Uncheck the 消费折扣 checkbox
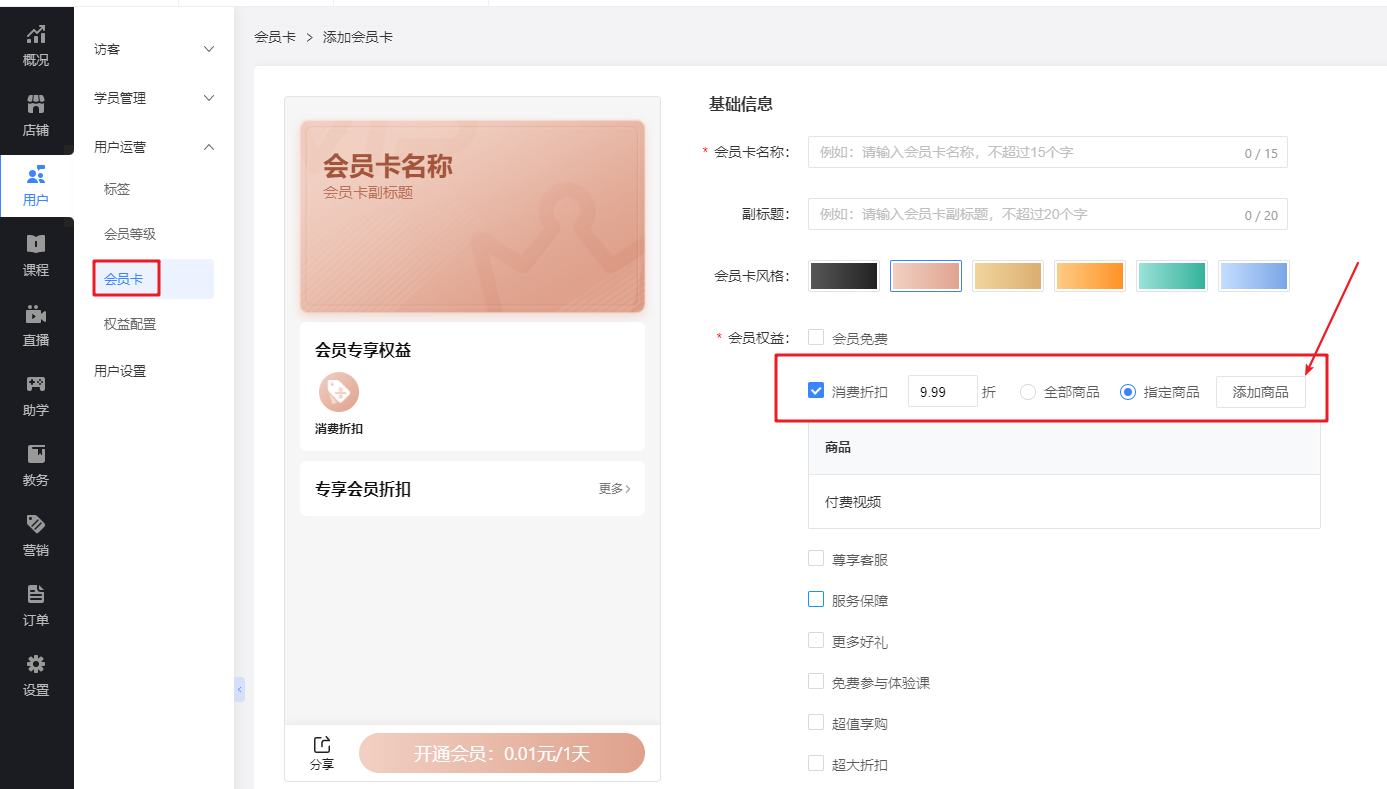 (816, 391)
